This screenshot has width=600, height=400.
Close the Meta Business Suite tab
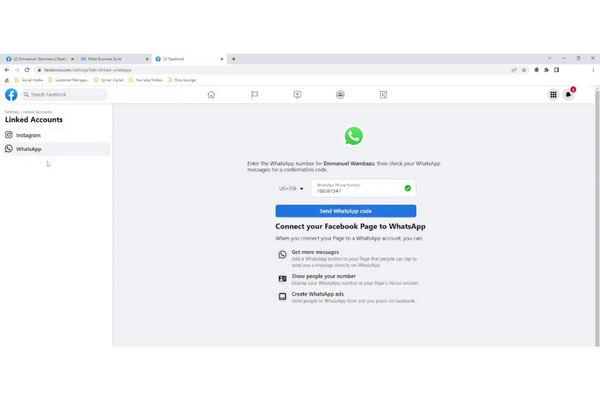click(x=147, y=59)
